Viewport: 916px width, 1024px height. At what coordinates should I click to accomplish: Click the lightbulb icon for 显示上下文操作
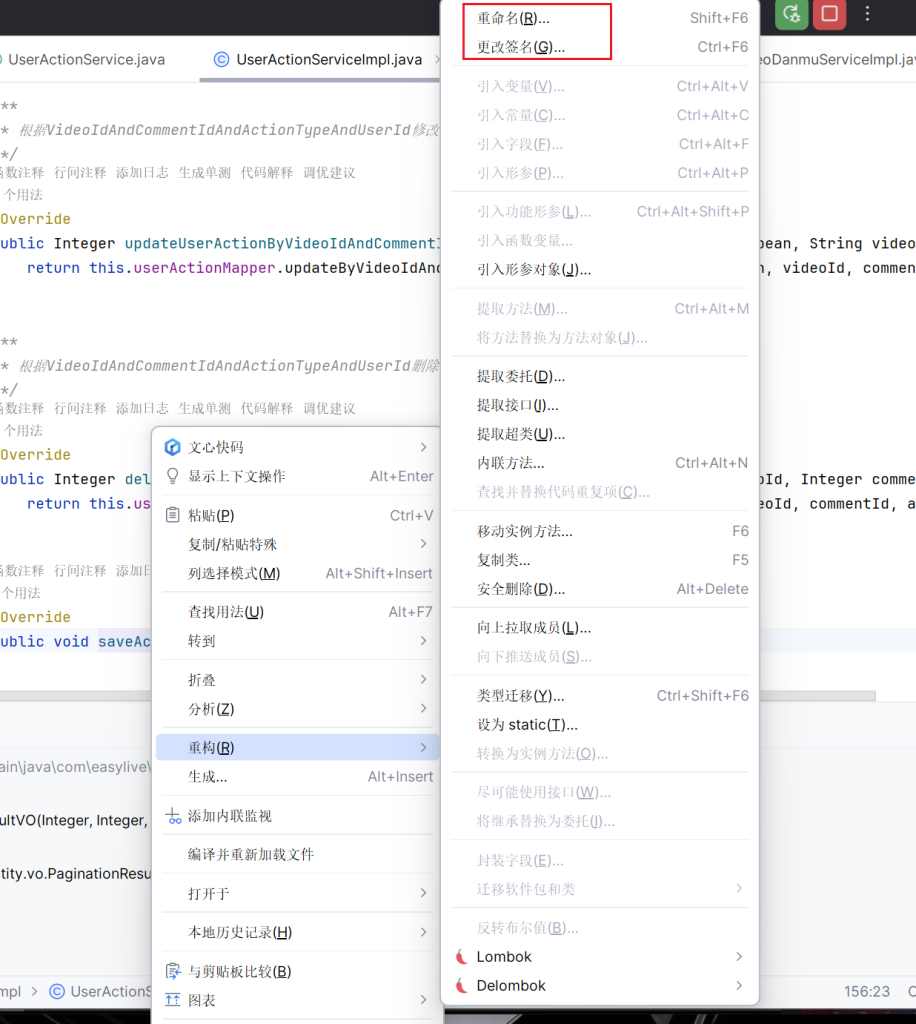pyautogui.click(x=172, y=476)
